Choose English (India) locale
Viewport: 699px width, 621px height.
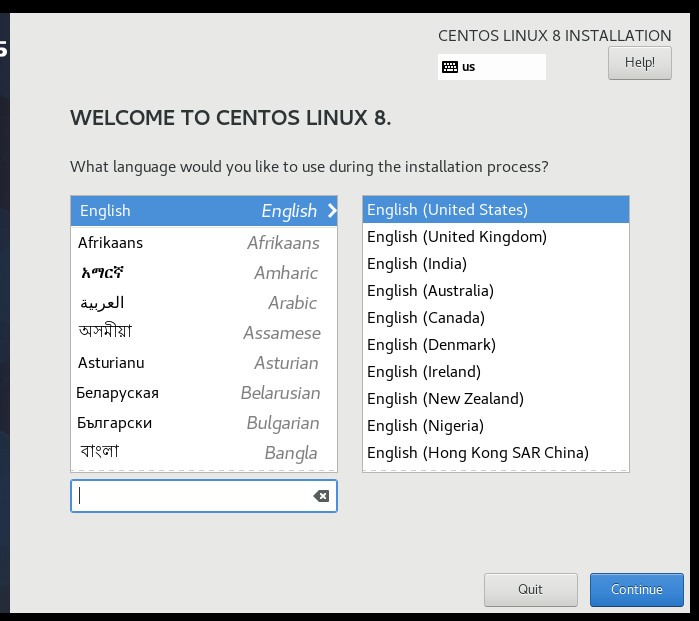click(417, 264)
